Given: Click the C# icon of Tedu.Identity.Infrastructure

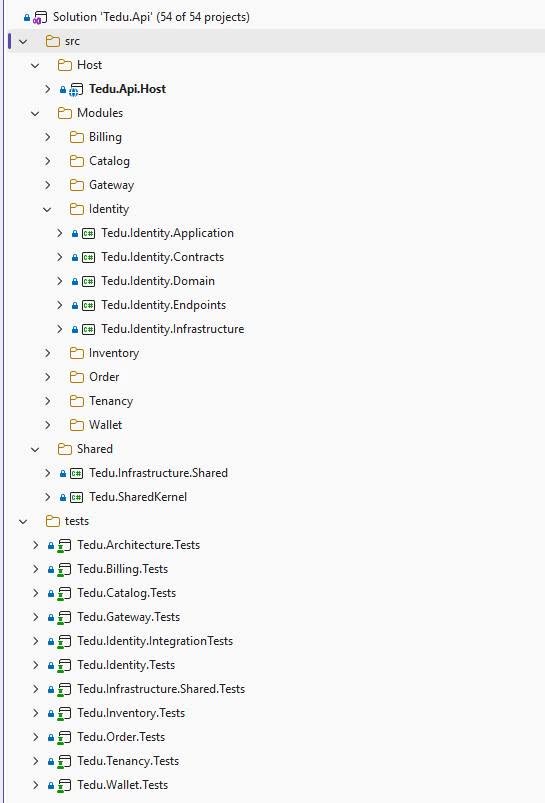Looking at the screenshot, I should click(x=88, y=329).
